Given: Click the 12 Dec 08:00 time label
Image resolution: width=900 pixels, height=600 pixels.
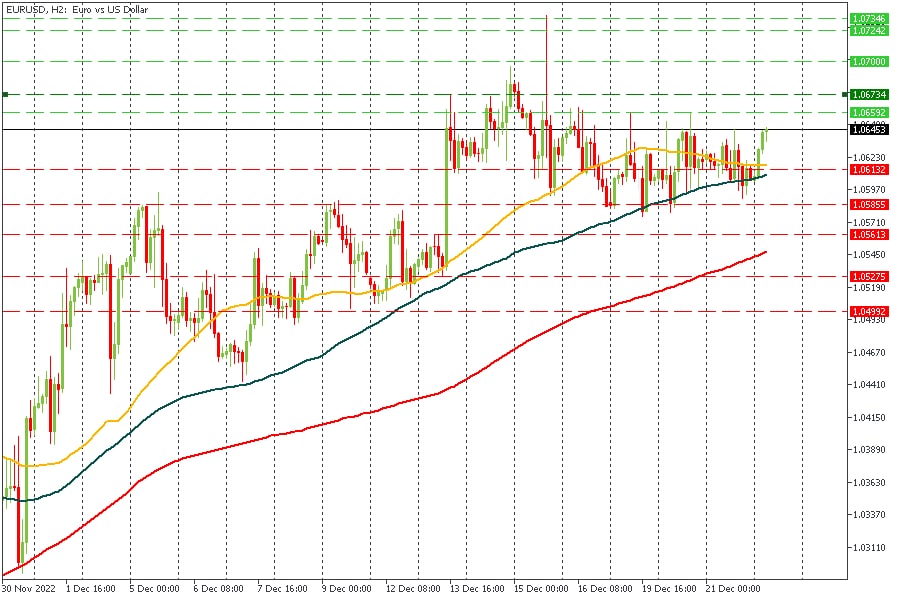Looking at the screenshot, I should pos(413,589).
